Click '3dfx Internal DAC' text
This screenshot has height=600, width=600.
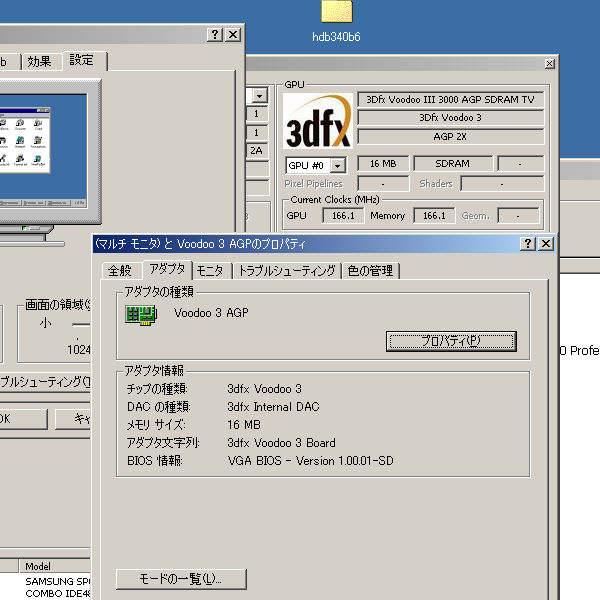[x=273, y=407]
